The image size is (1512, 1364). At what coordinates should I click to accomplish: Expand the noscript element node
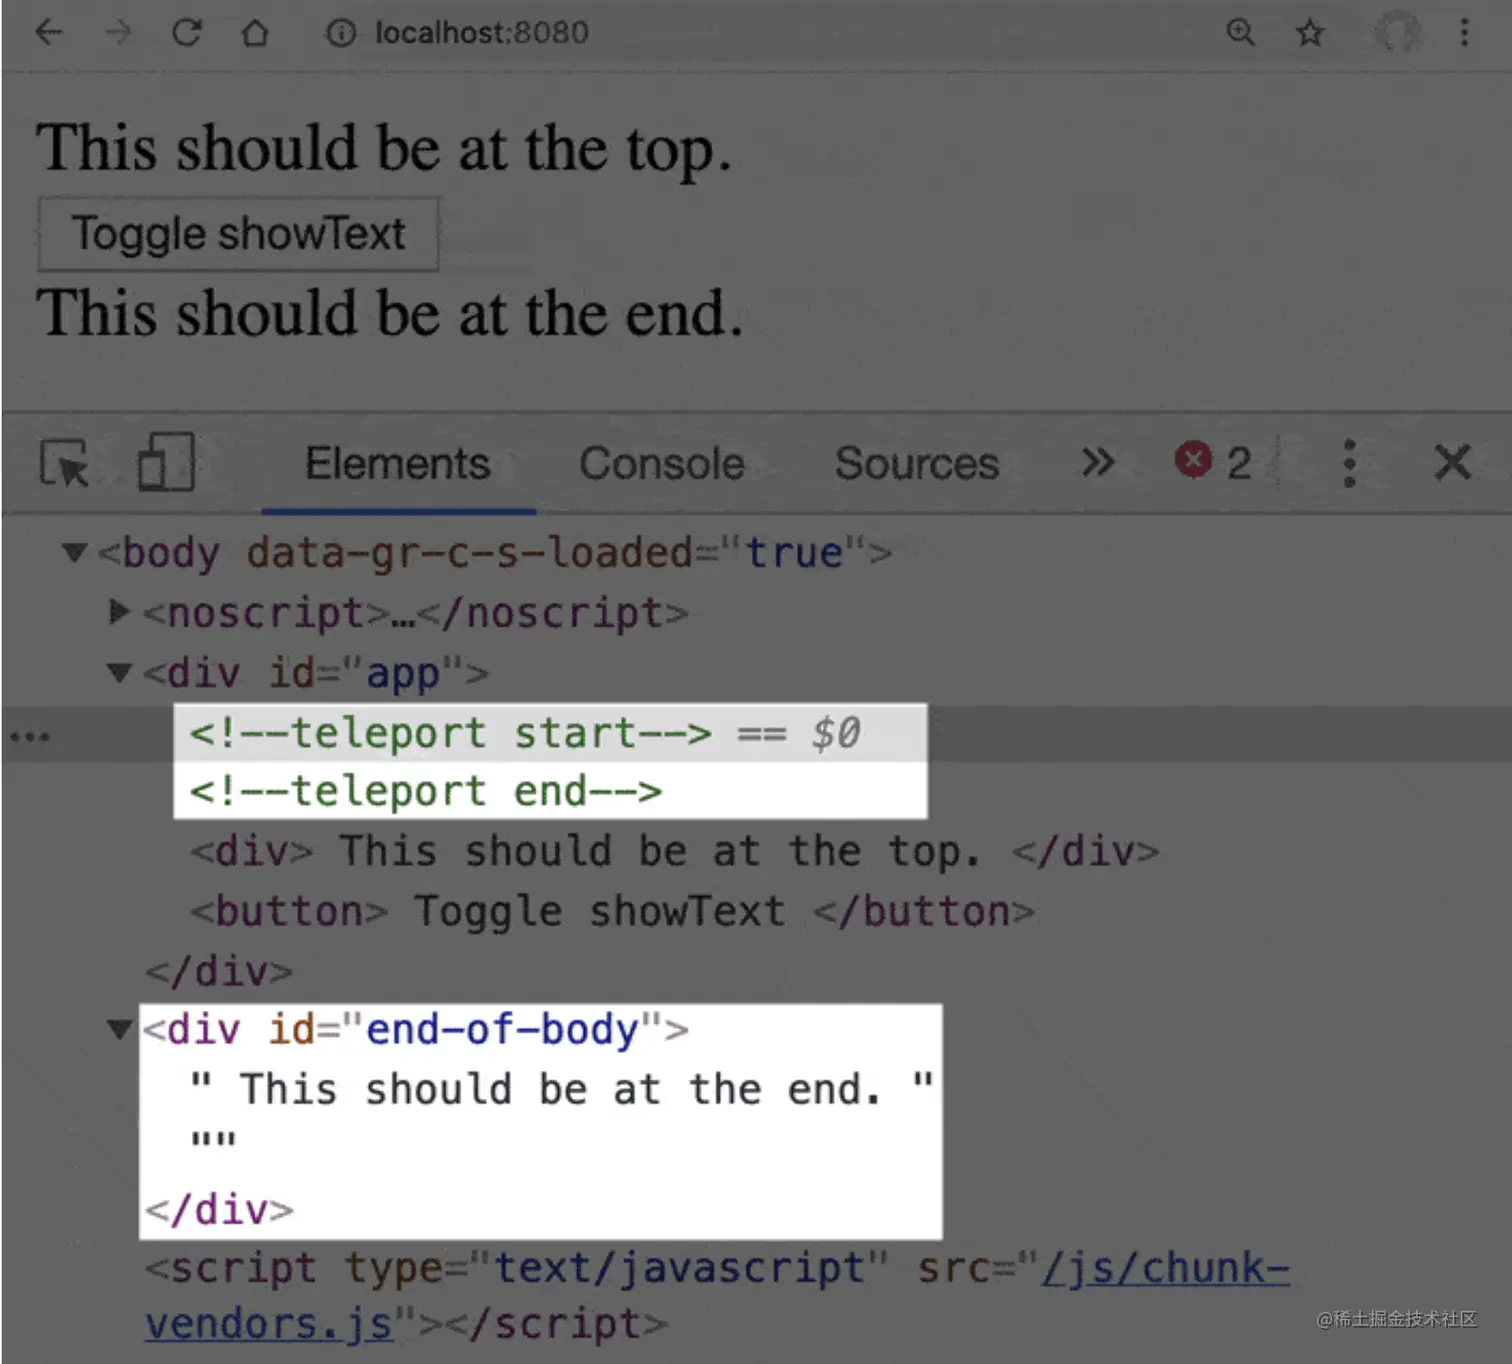(119, 611)
